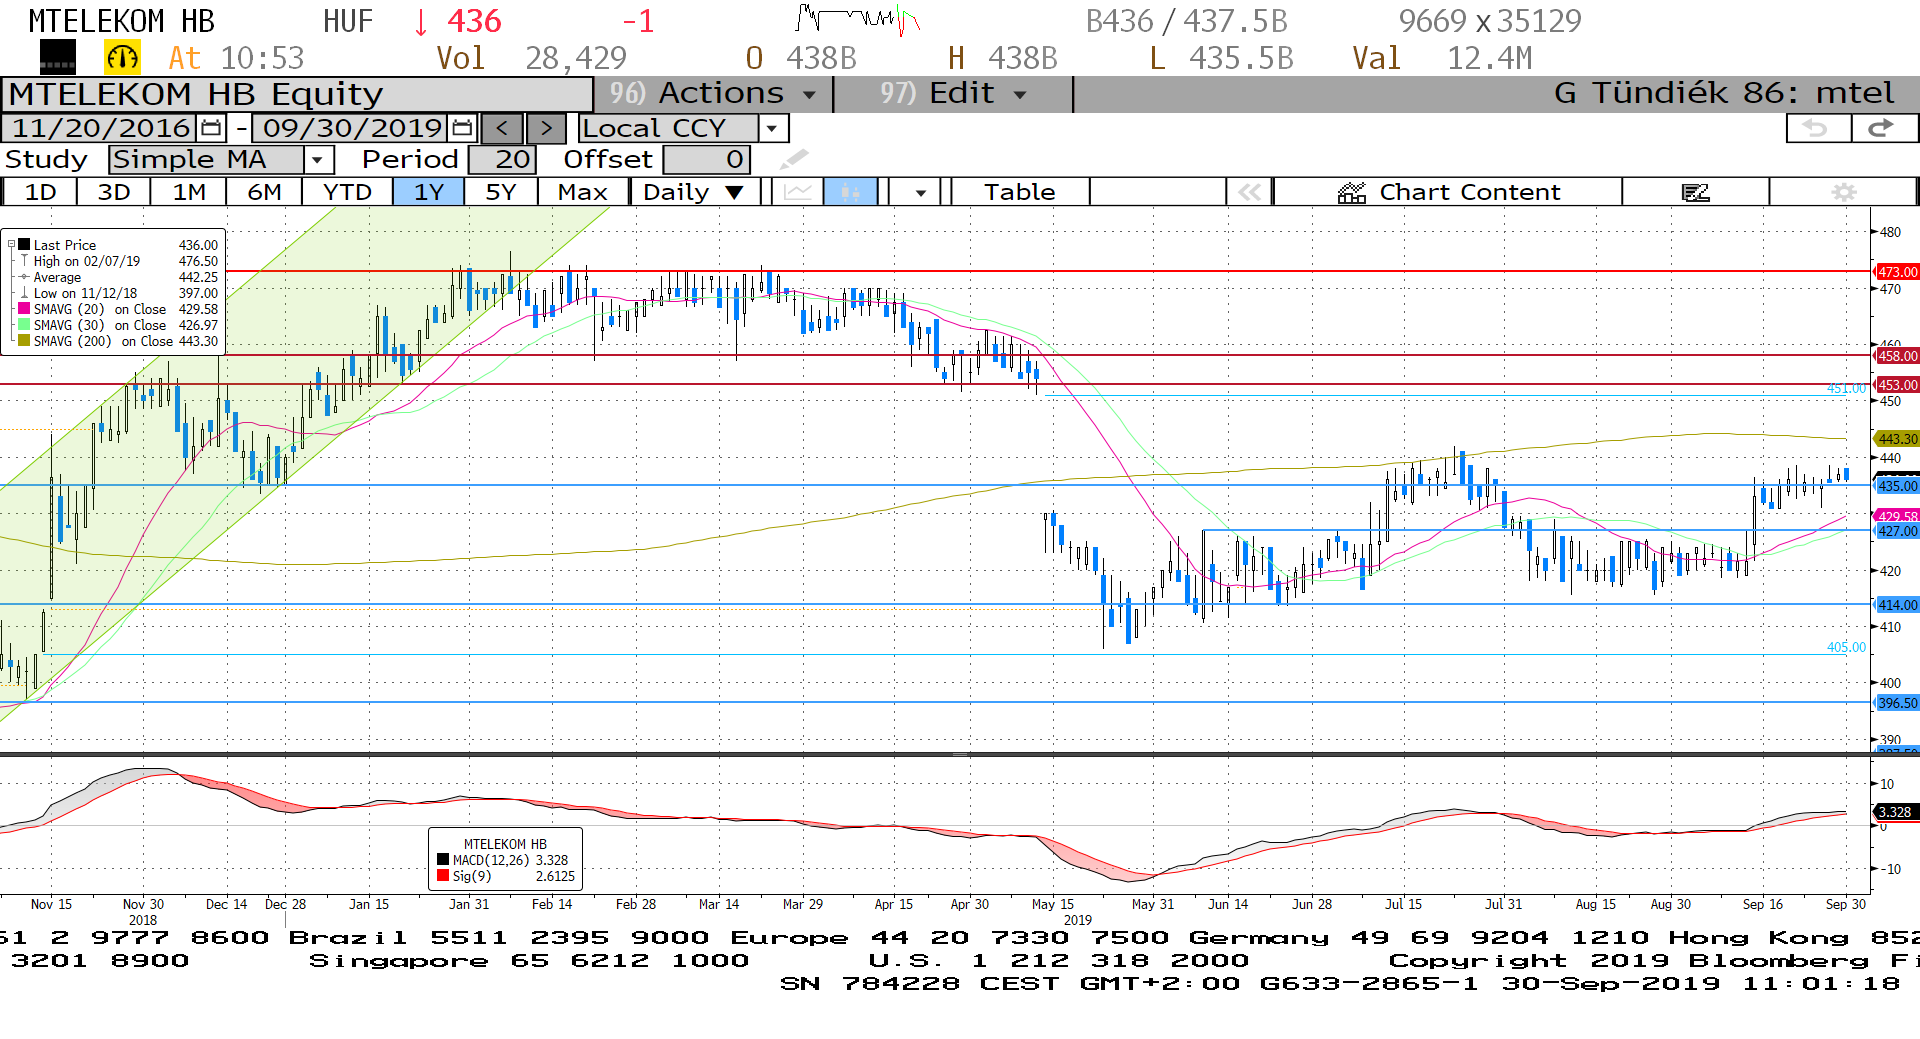Click the start date field 11/20/2016

tap(101, 128)
